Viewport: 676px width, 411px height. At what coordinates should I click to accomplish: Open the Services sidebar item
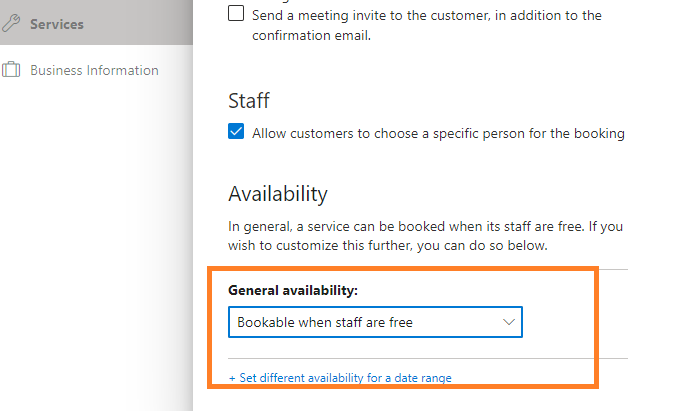coord(57,23)
